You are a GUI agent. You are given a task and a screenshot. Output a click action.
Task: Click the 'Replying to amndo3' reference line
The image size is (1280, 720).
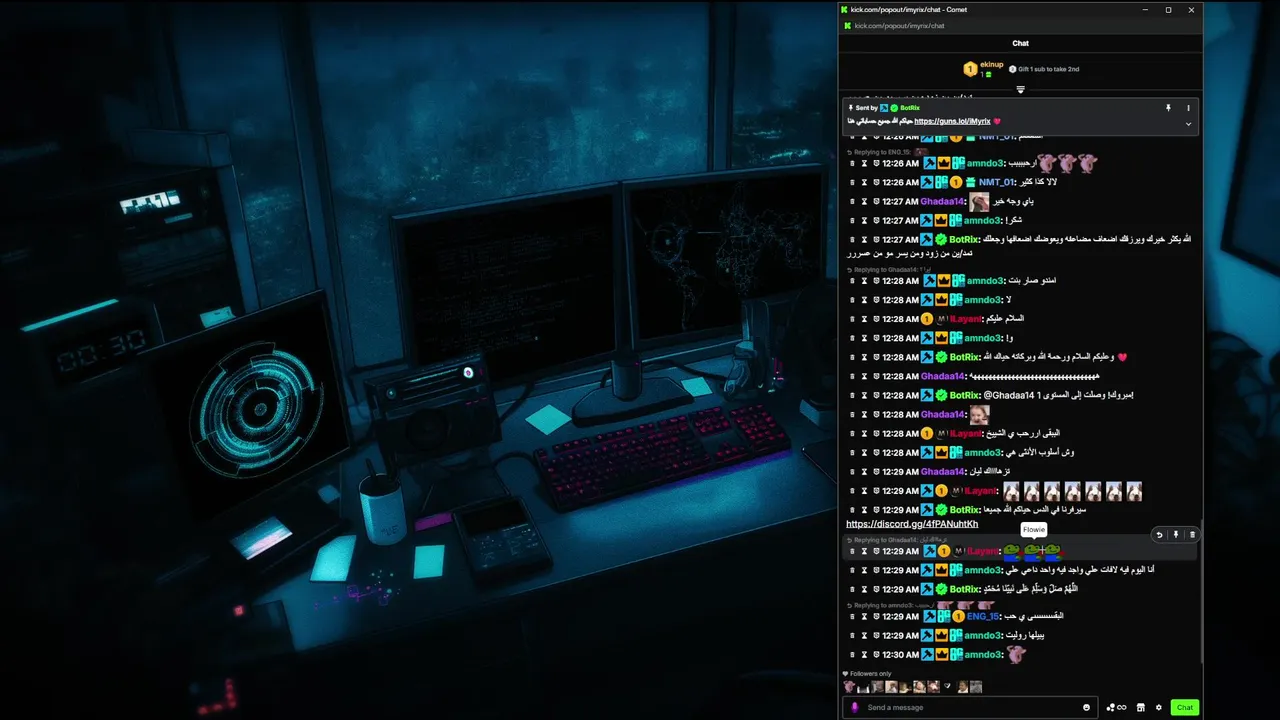point(920,605)
